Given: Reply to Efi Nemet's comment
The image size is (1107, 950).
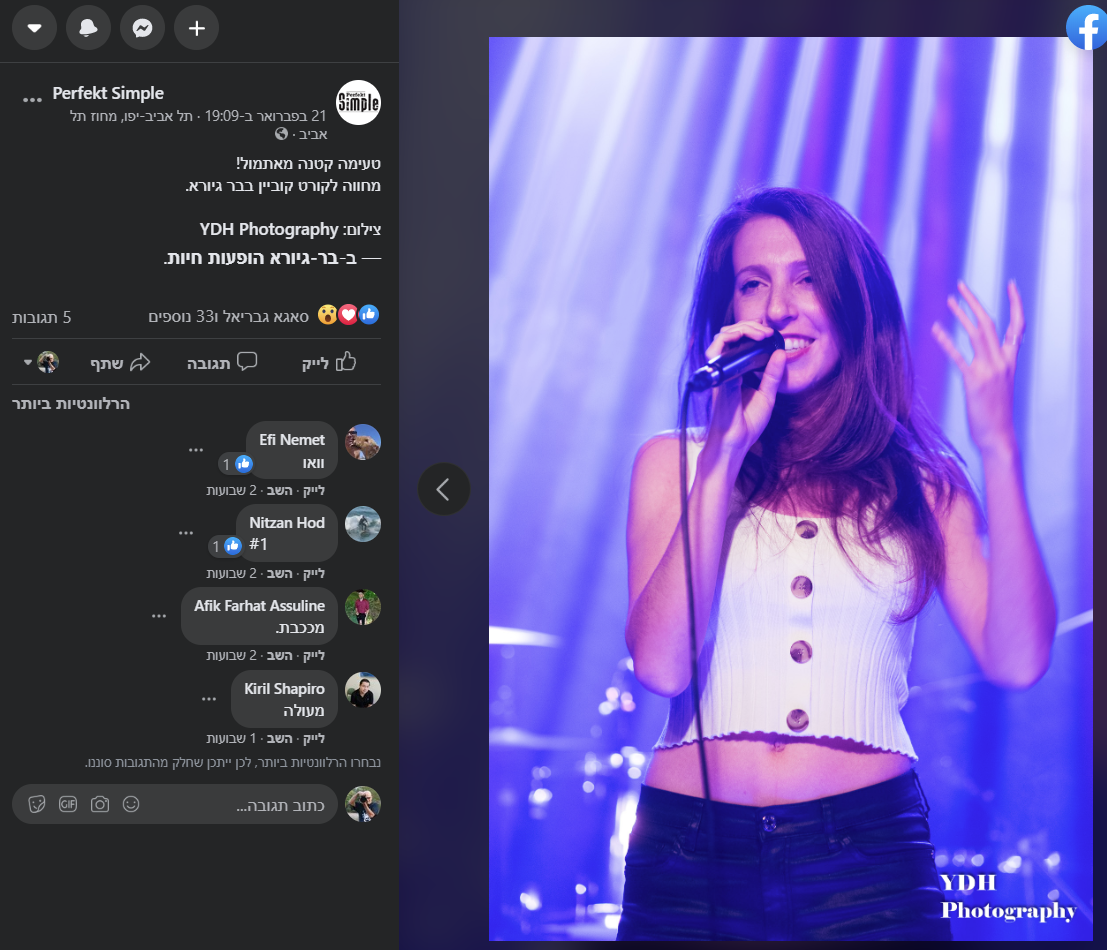Looking at the screenshot, I should [x=280, y=491].
